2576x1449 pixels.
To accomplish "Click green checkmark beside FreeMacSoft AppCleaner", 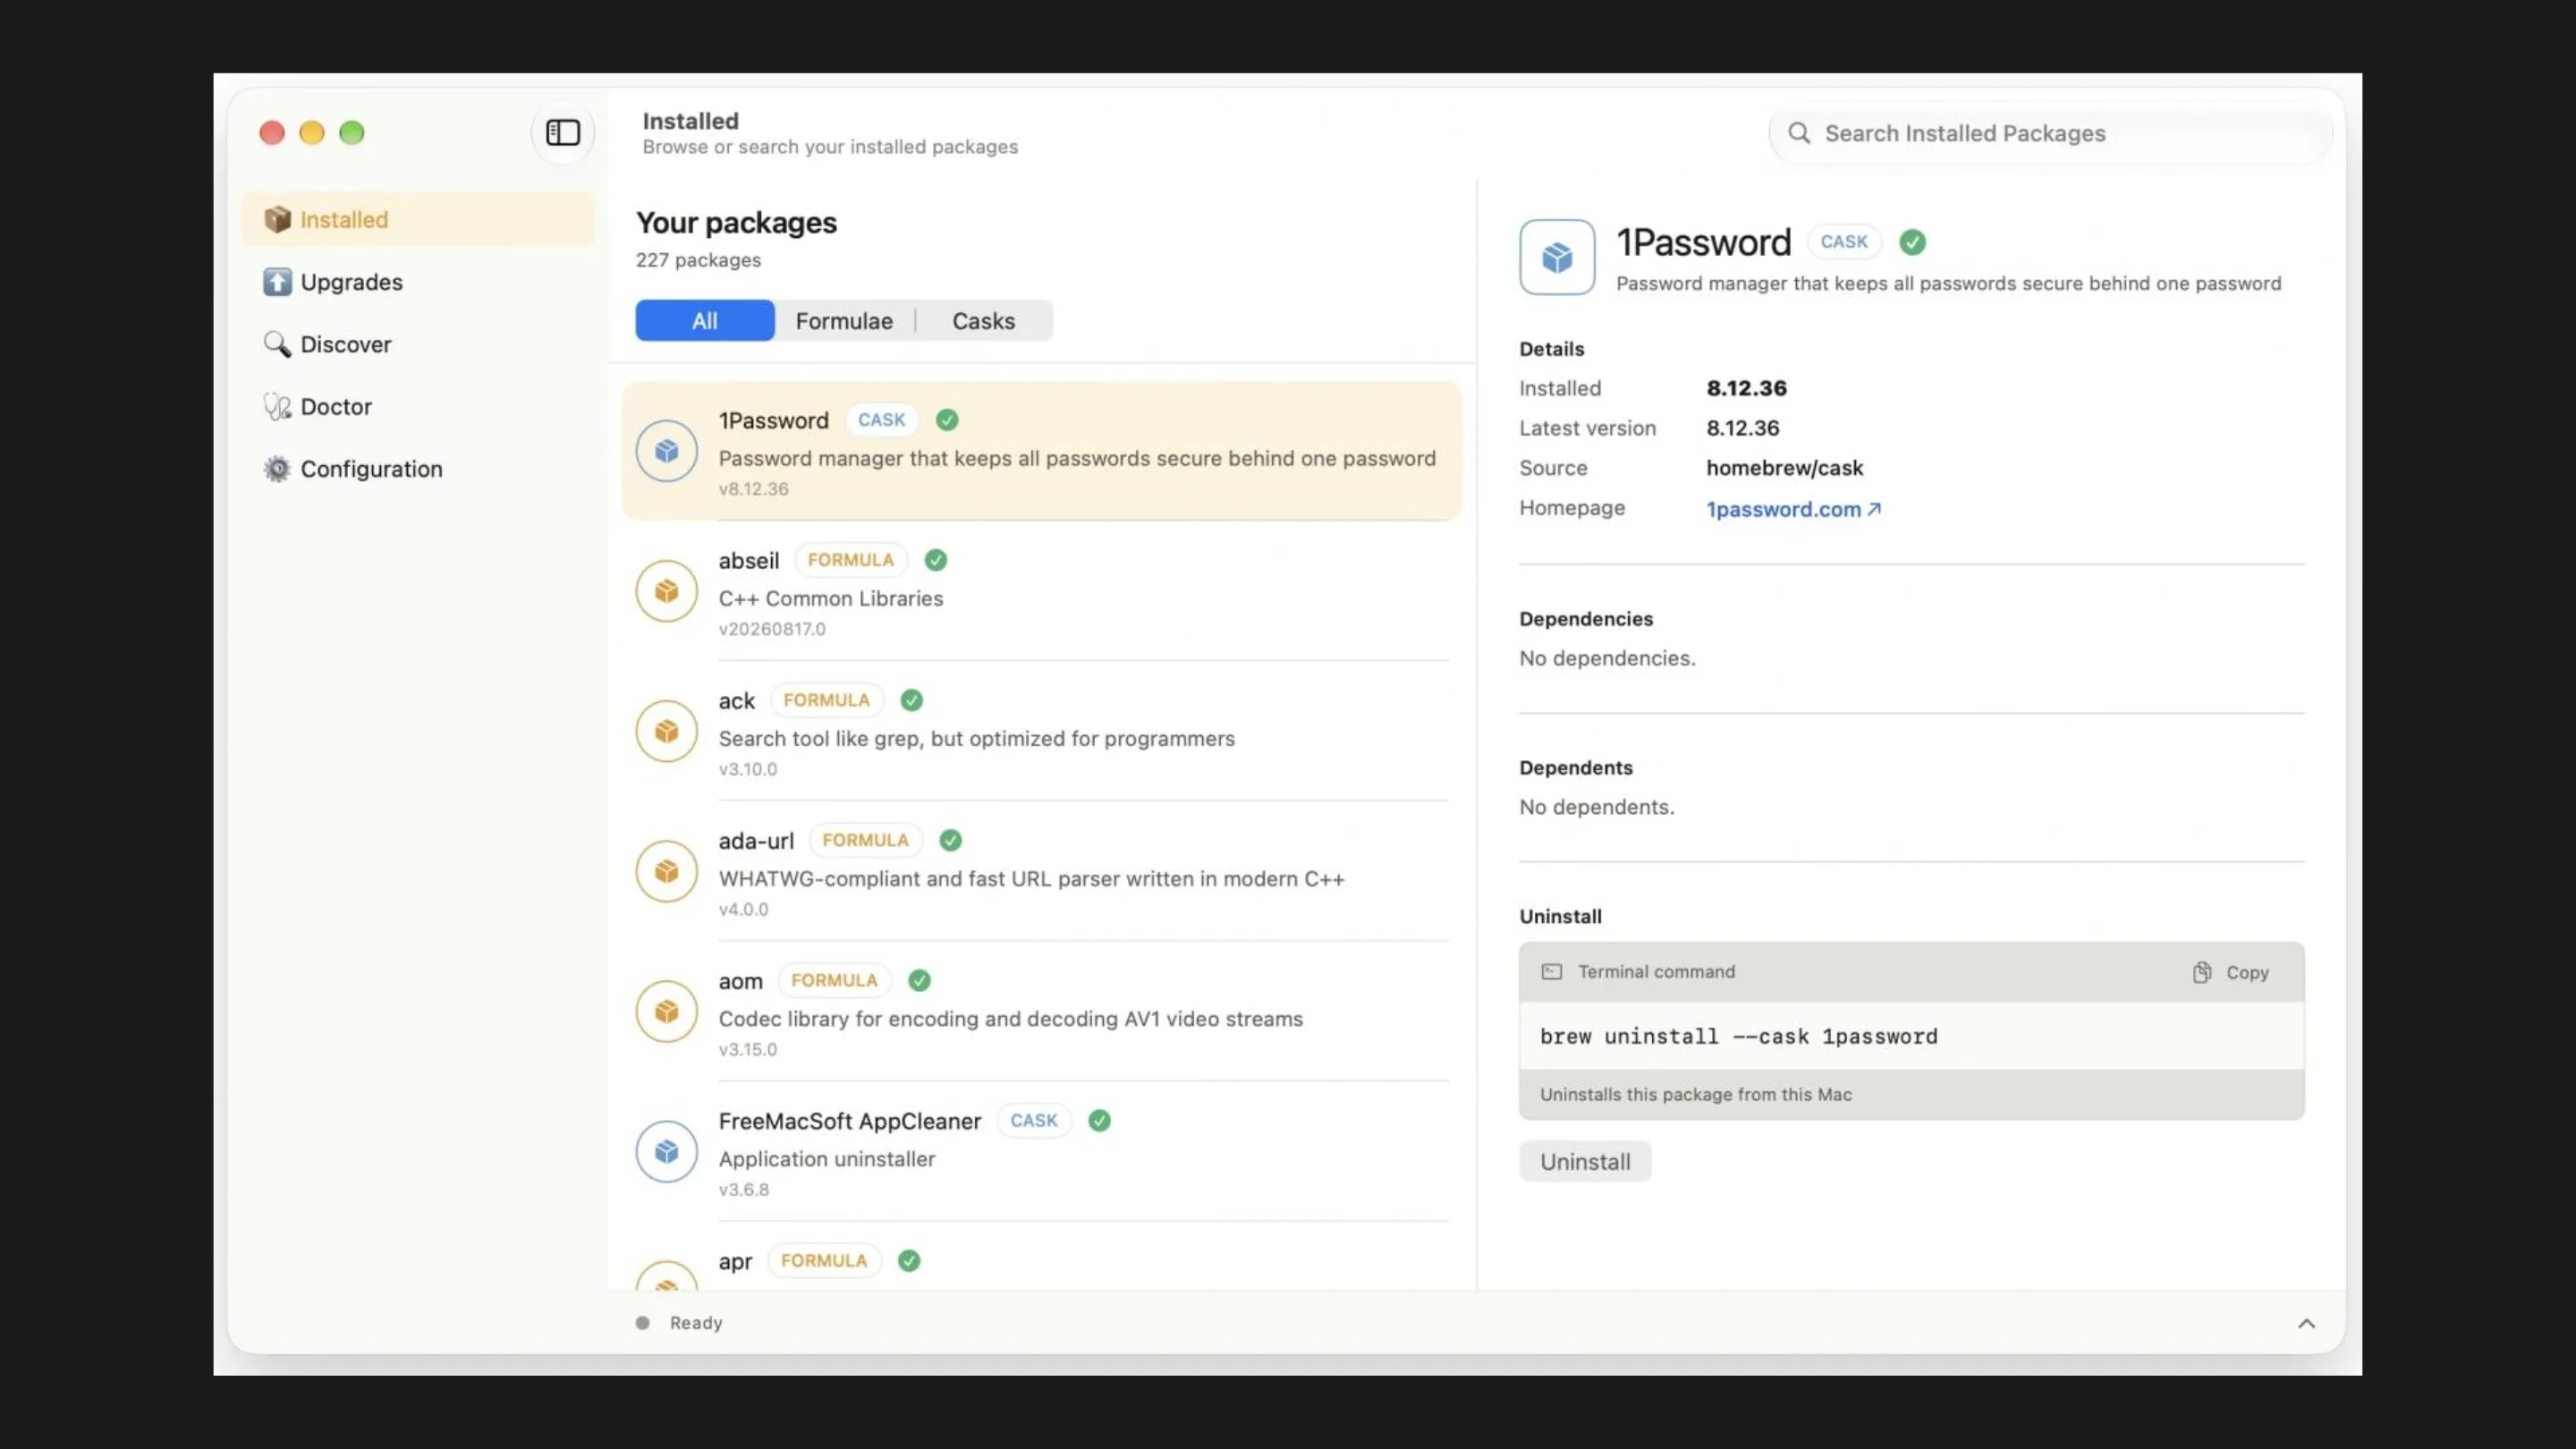I will [1099, 1120].
